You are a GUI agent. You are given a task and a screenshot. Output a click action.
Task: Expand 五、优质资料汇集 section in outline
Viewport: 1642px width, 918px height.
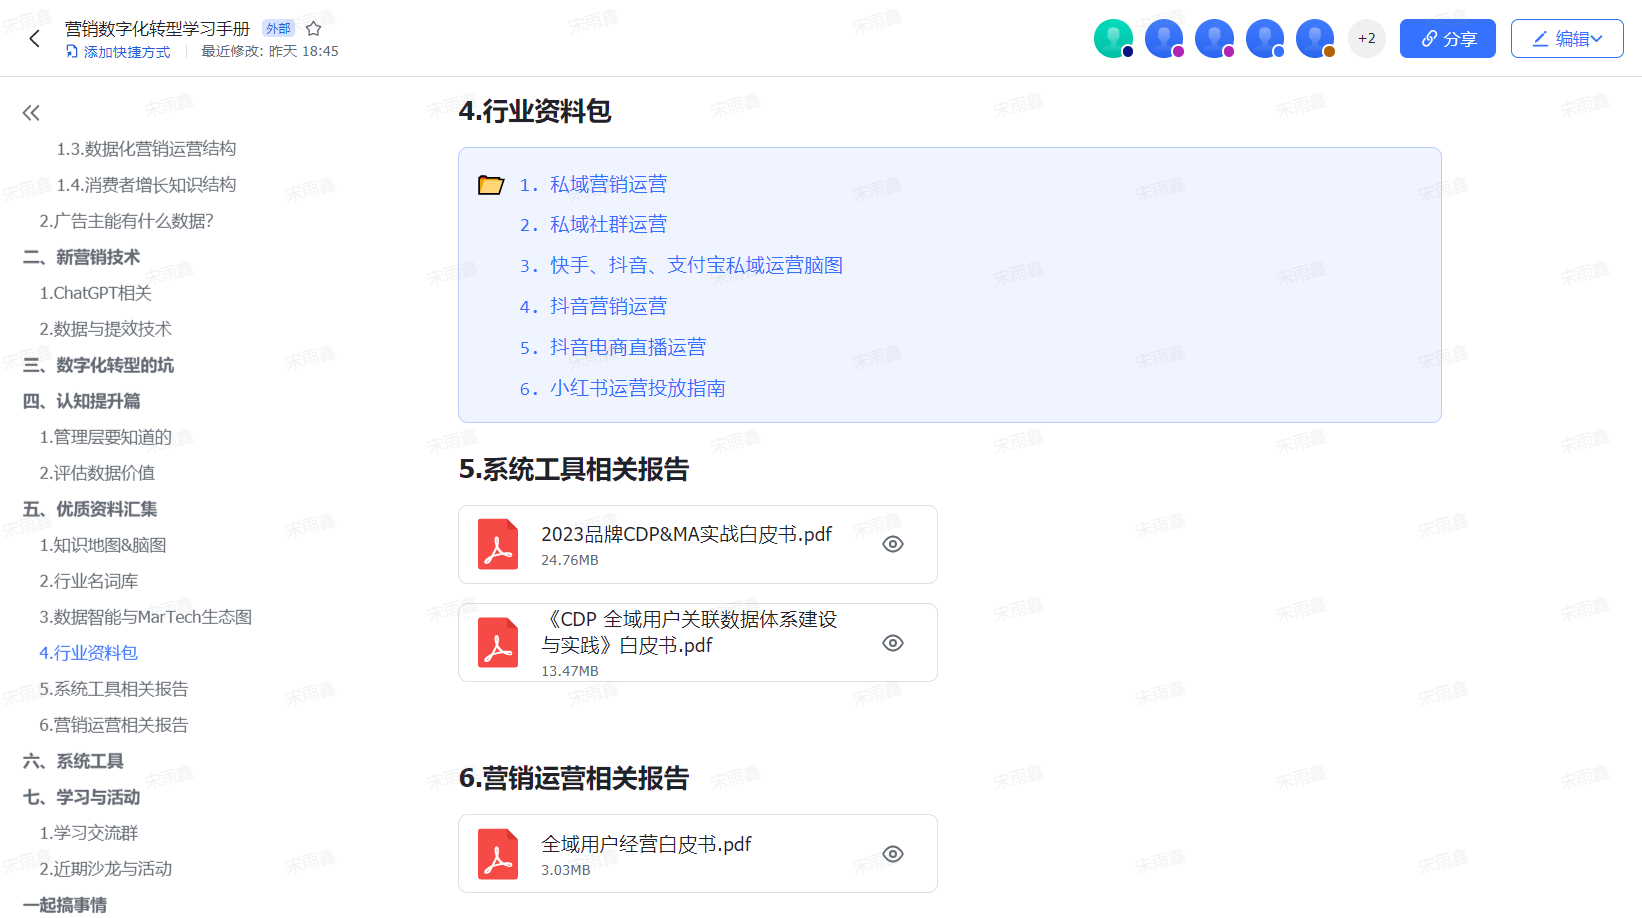click(90, 509)
